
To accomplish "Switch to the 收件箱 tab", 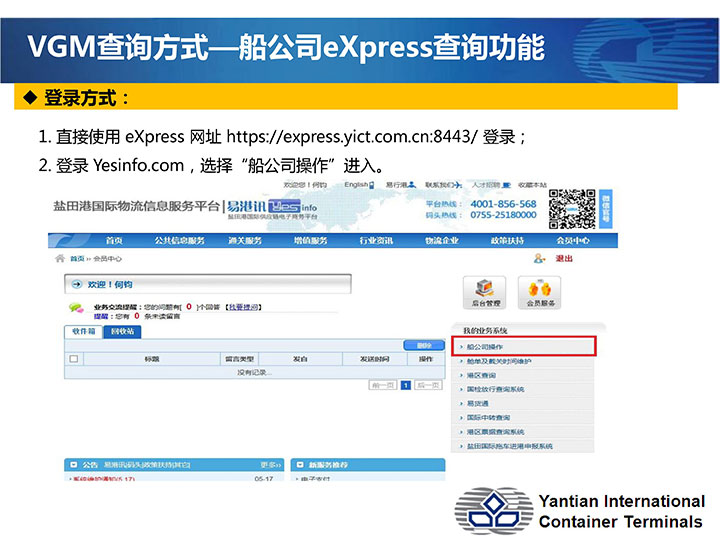I will [84, 331].
